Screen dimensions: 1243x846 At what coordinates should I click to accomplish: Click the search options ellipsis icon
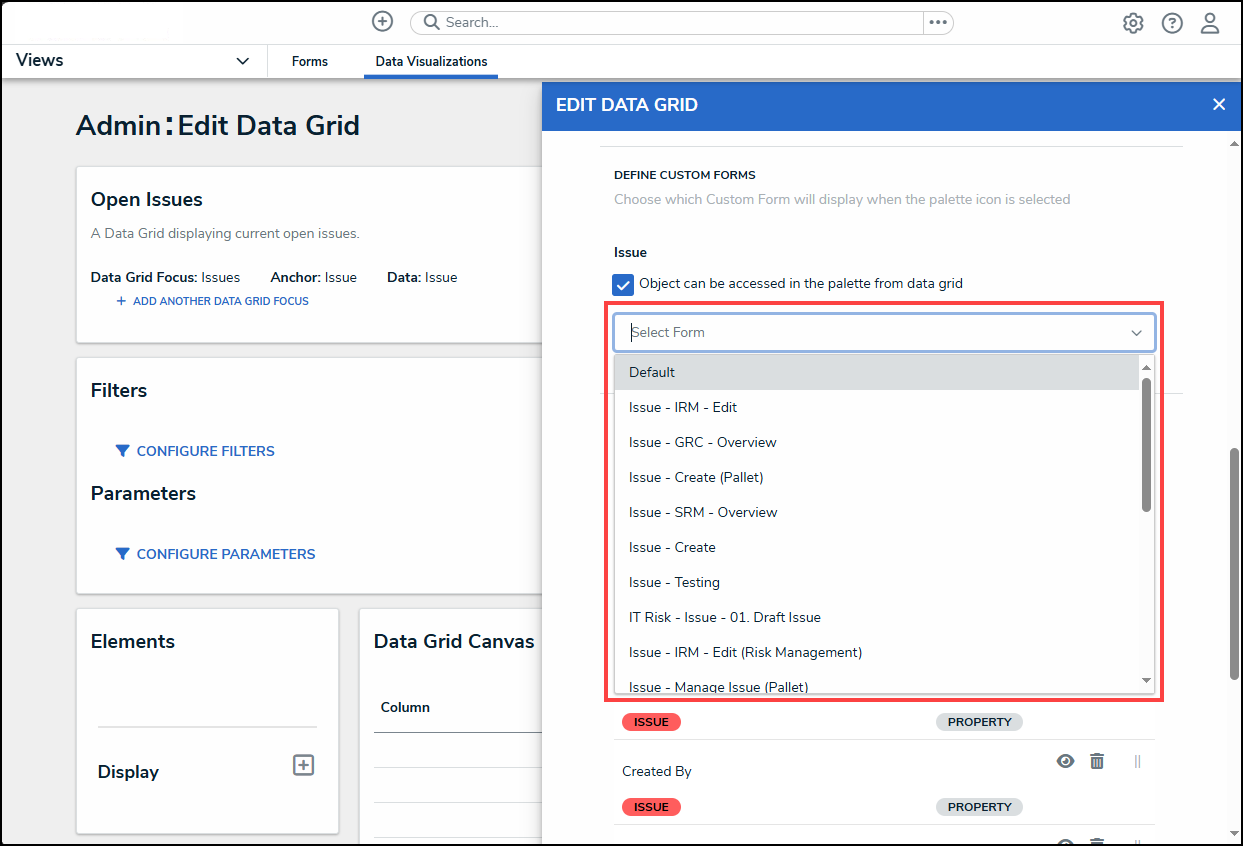937,22
